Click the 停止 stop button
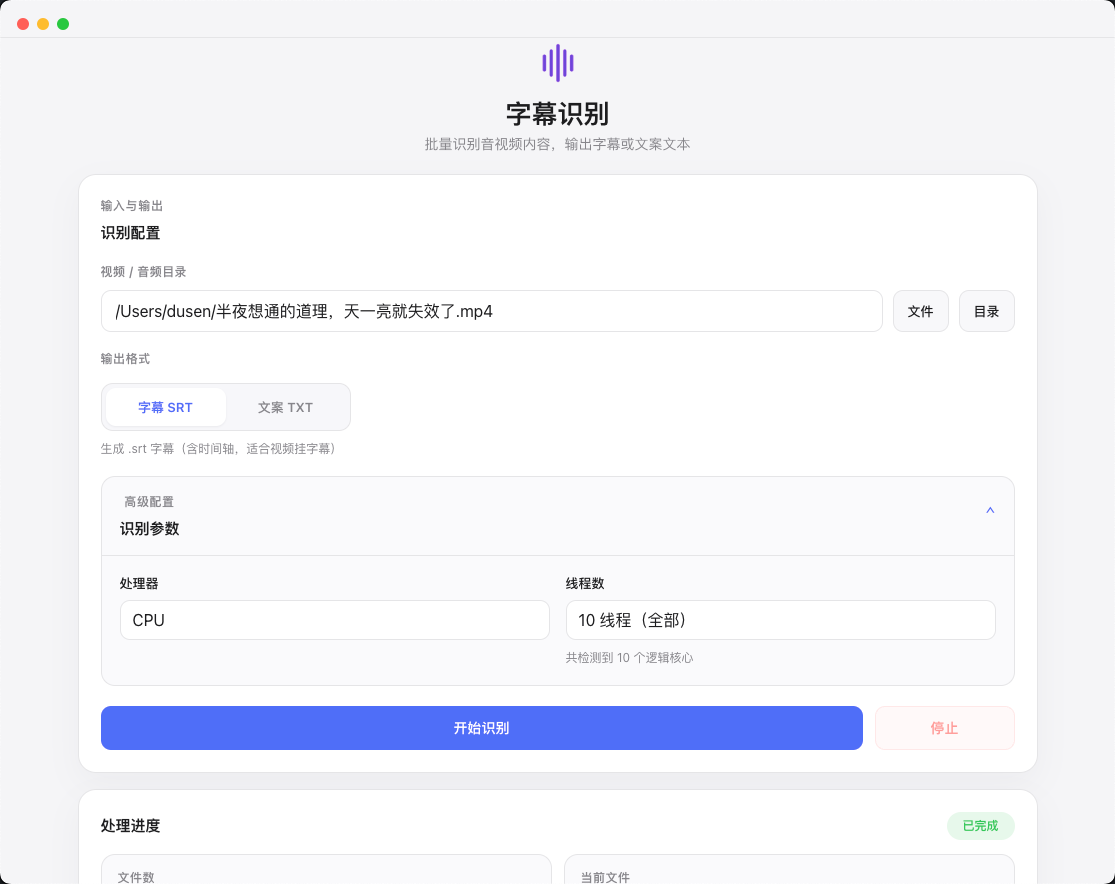This screenshot has height=884, width=1115. (x=944, y=728)
